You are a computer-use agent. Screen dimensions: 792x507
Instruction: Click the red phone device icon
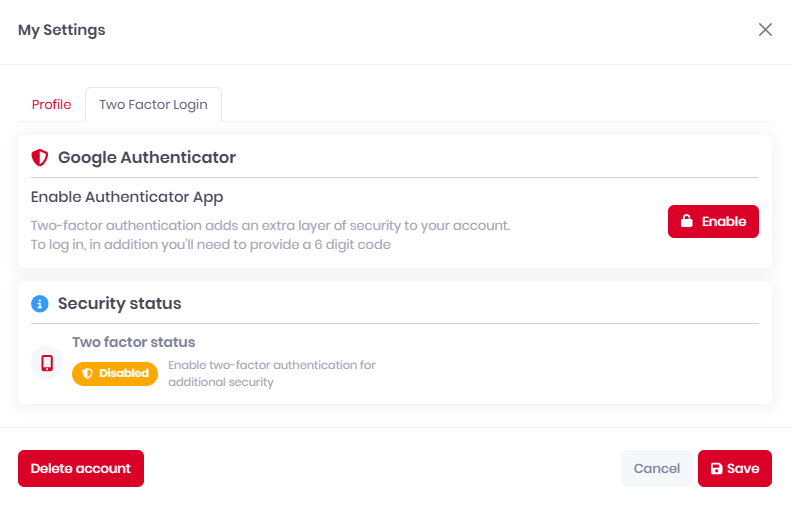(47, 363)
